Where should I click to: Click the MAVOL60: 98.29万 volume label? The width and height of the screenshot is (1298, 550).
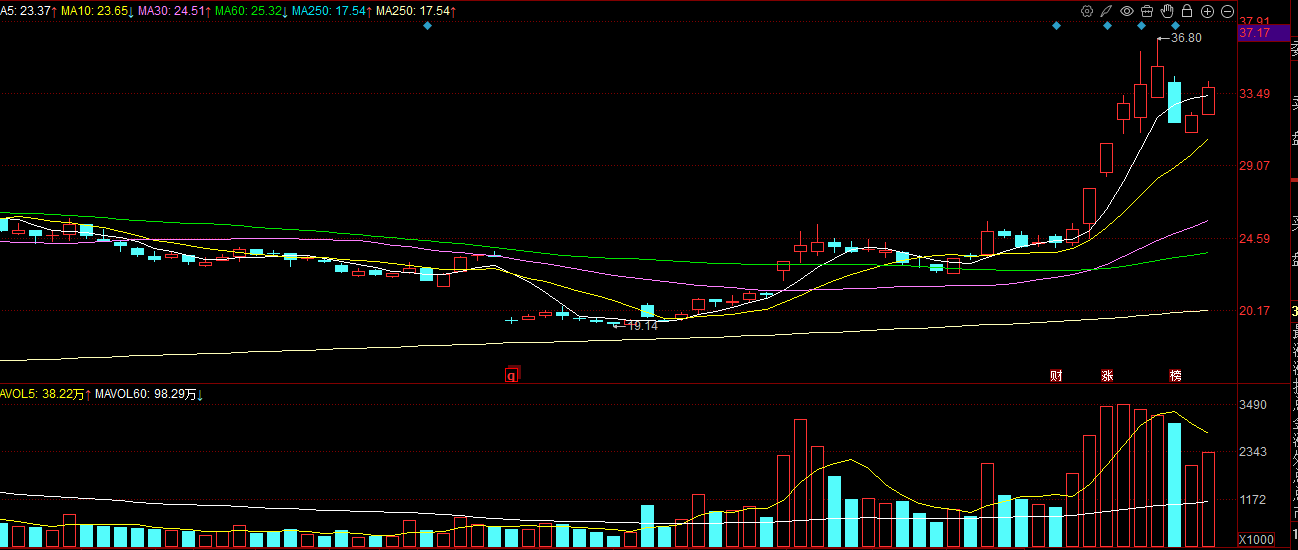150,394
